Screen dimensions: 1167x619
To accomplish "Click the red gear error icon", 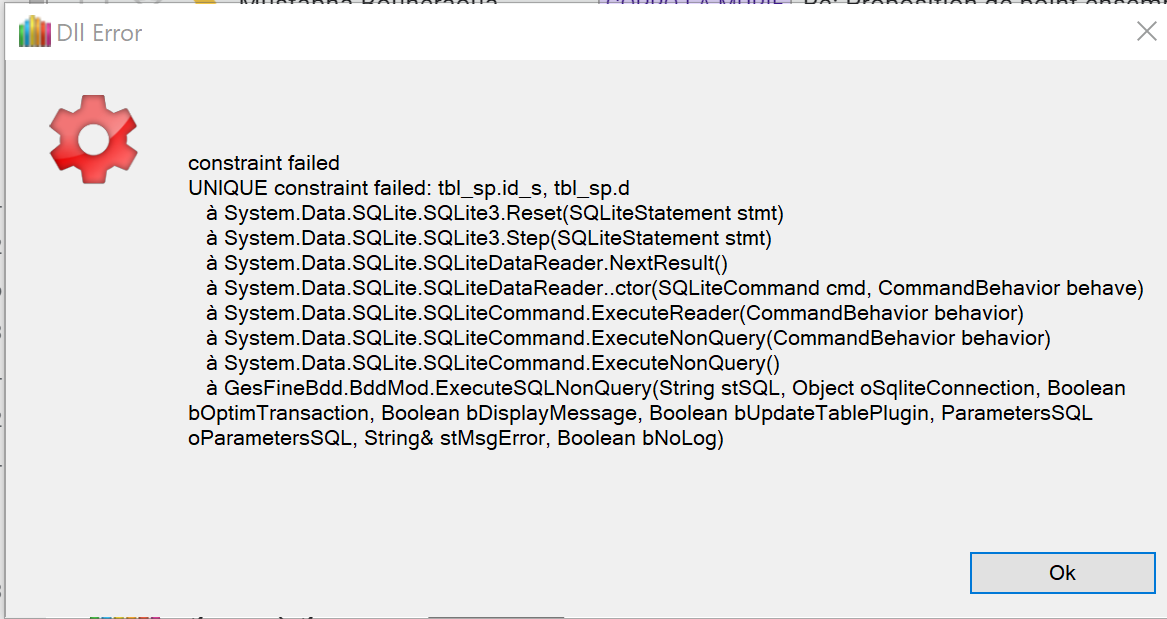I will (93, 139).
